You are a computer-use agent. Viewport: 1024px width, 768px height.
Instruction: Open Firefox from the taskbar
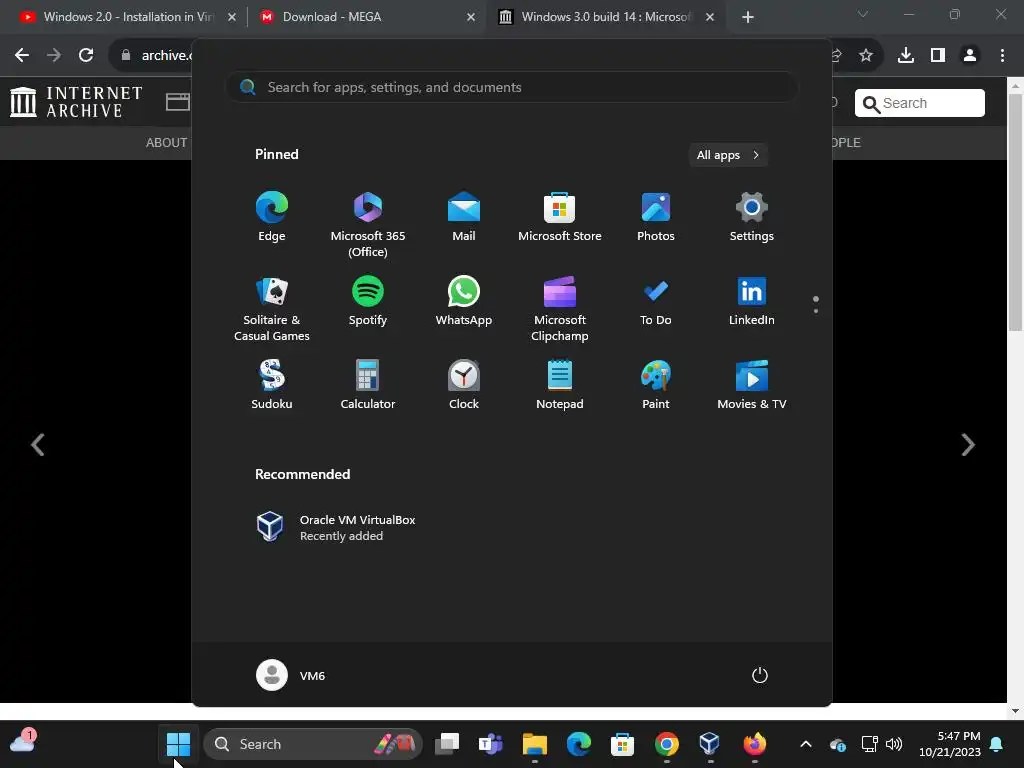(x=754, y=744)
